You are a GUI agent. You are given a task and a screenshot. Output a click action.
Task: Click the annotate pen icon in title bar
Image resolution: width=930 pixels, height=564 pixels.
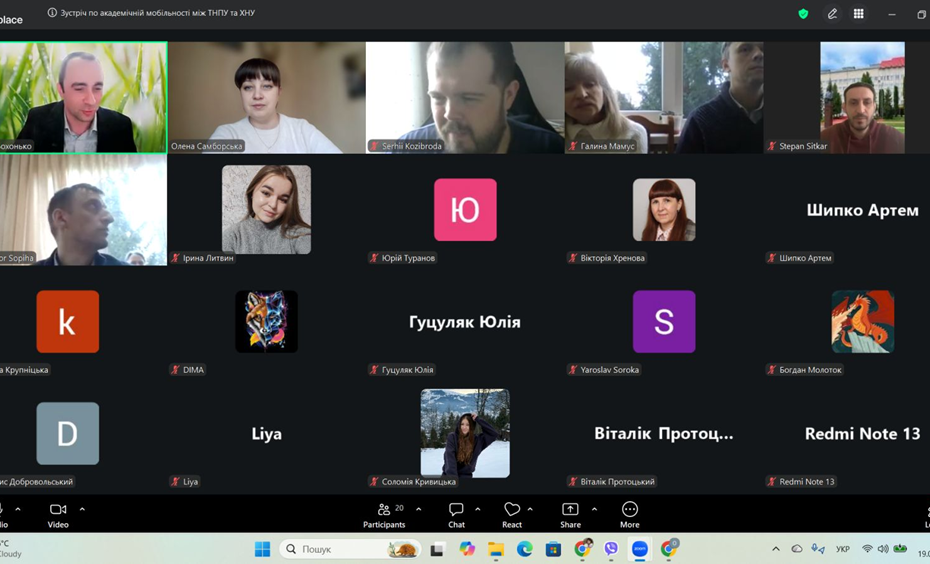pos(832,14)
